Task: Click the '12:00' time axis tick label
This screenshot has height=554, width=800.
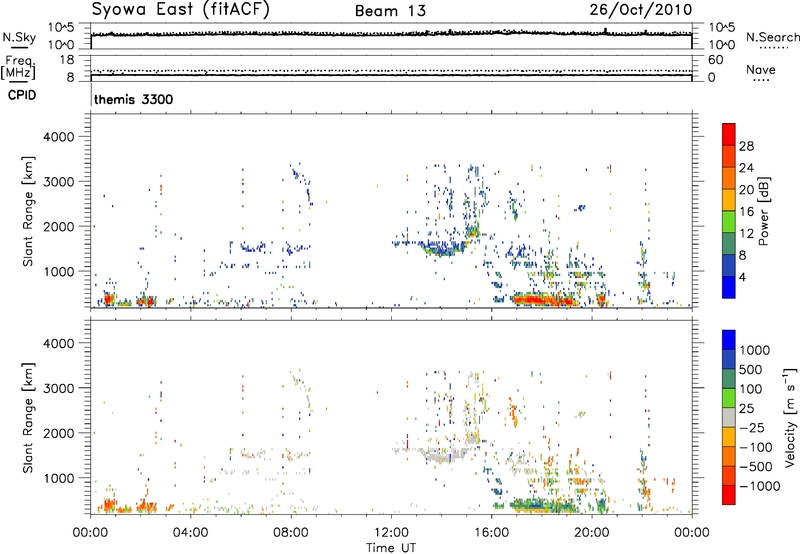Action: click(391, 533)
